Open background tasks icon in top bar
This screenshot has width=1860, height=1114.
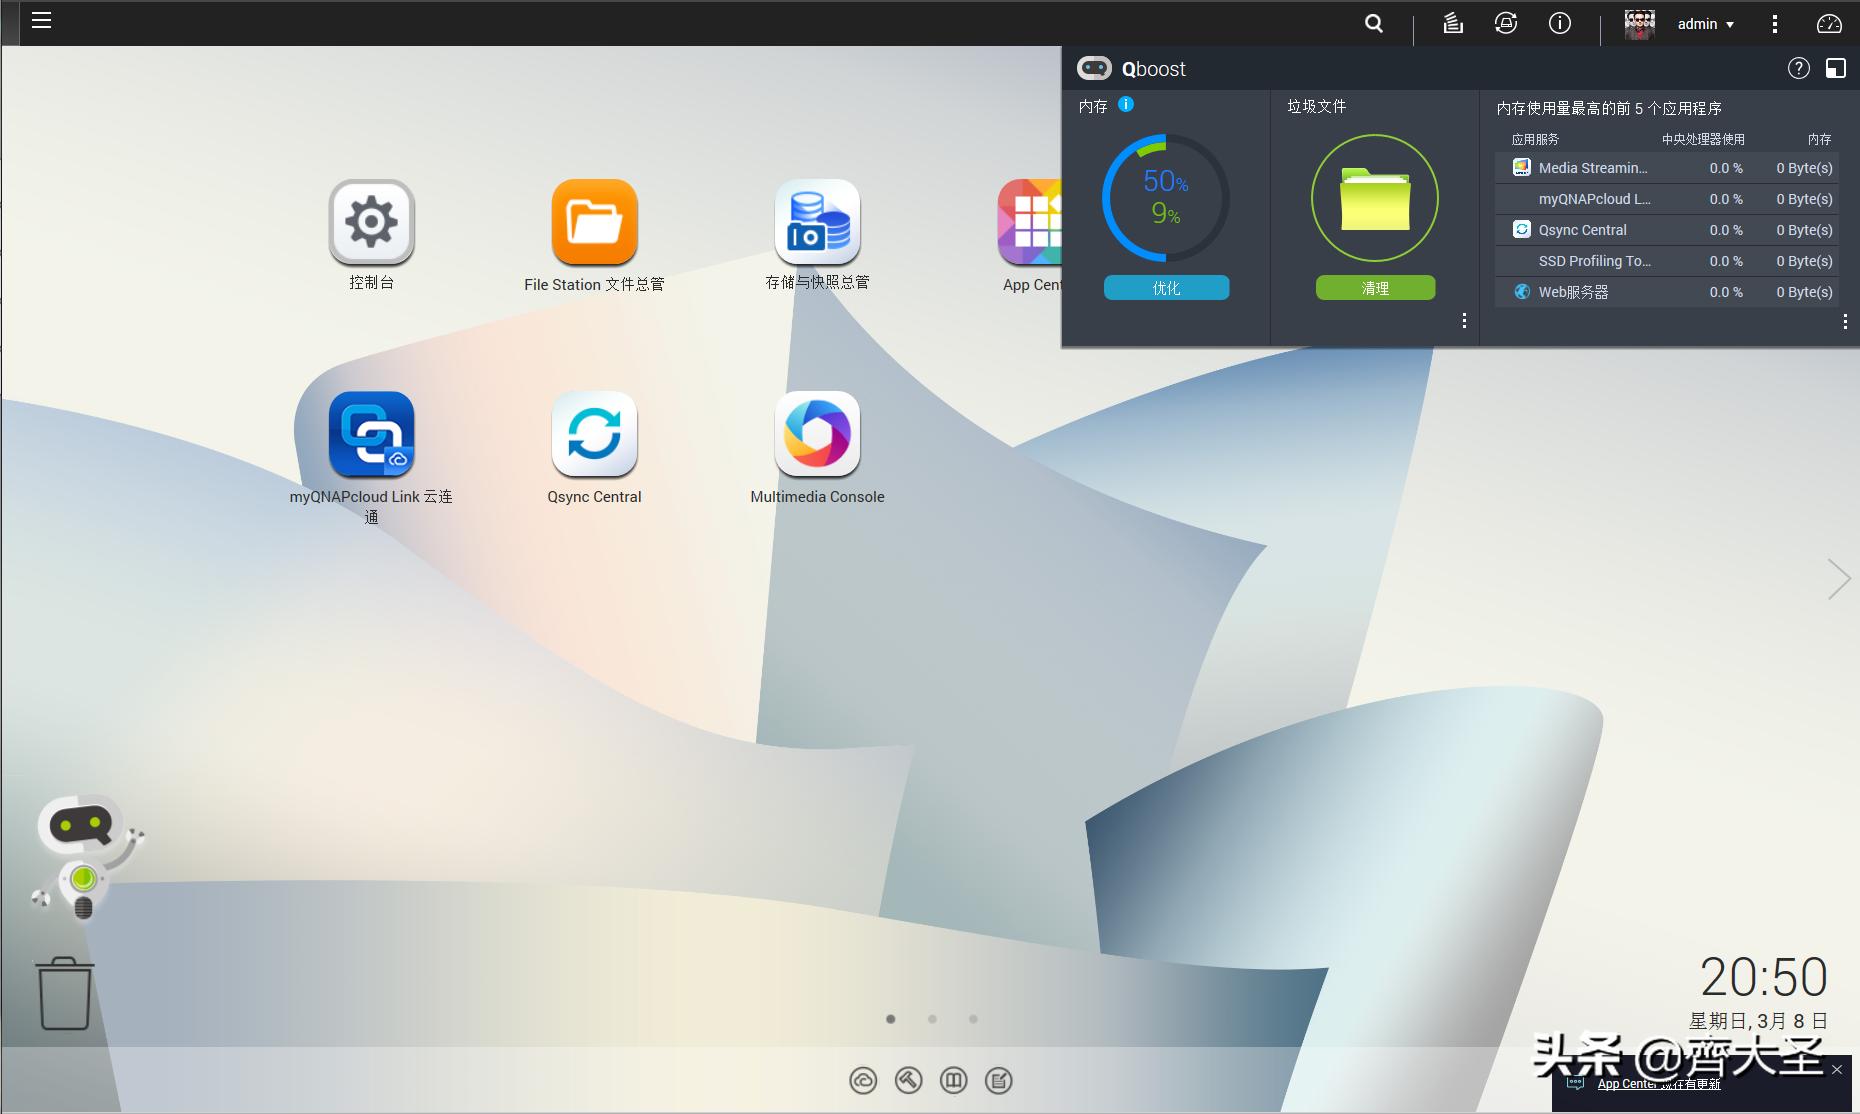pyautogui.click(x=1453, y=24)
